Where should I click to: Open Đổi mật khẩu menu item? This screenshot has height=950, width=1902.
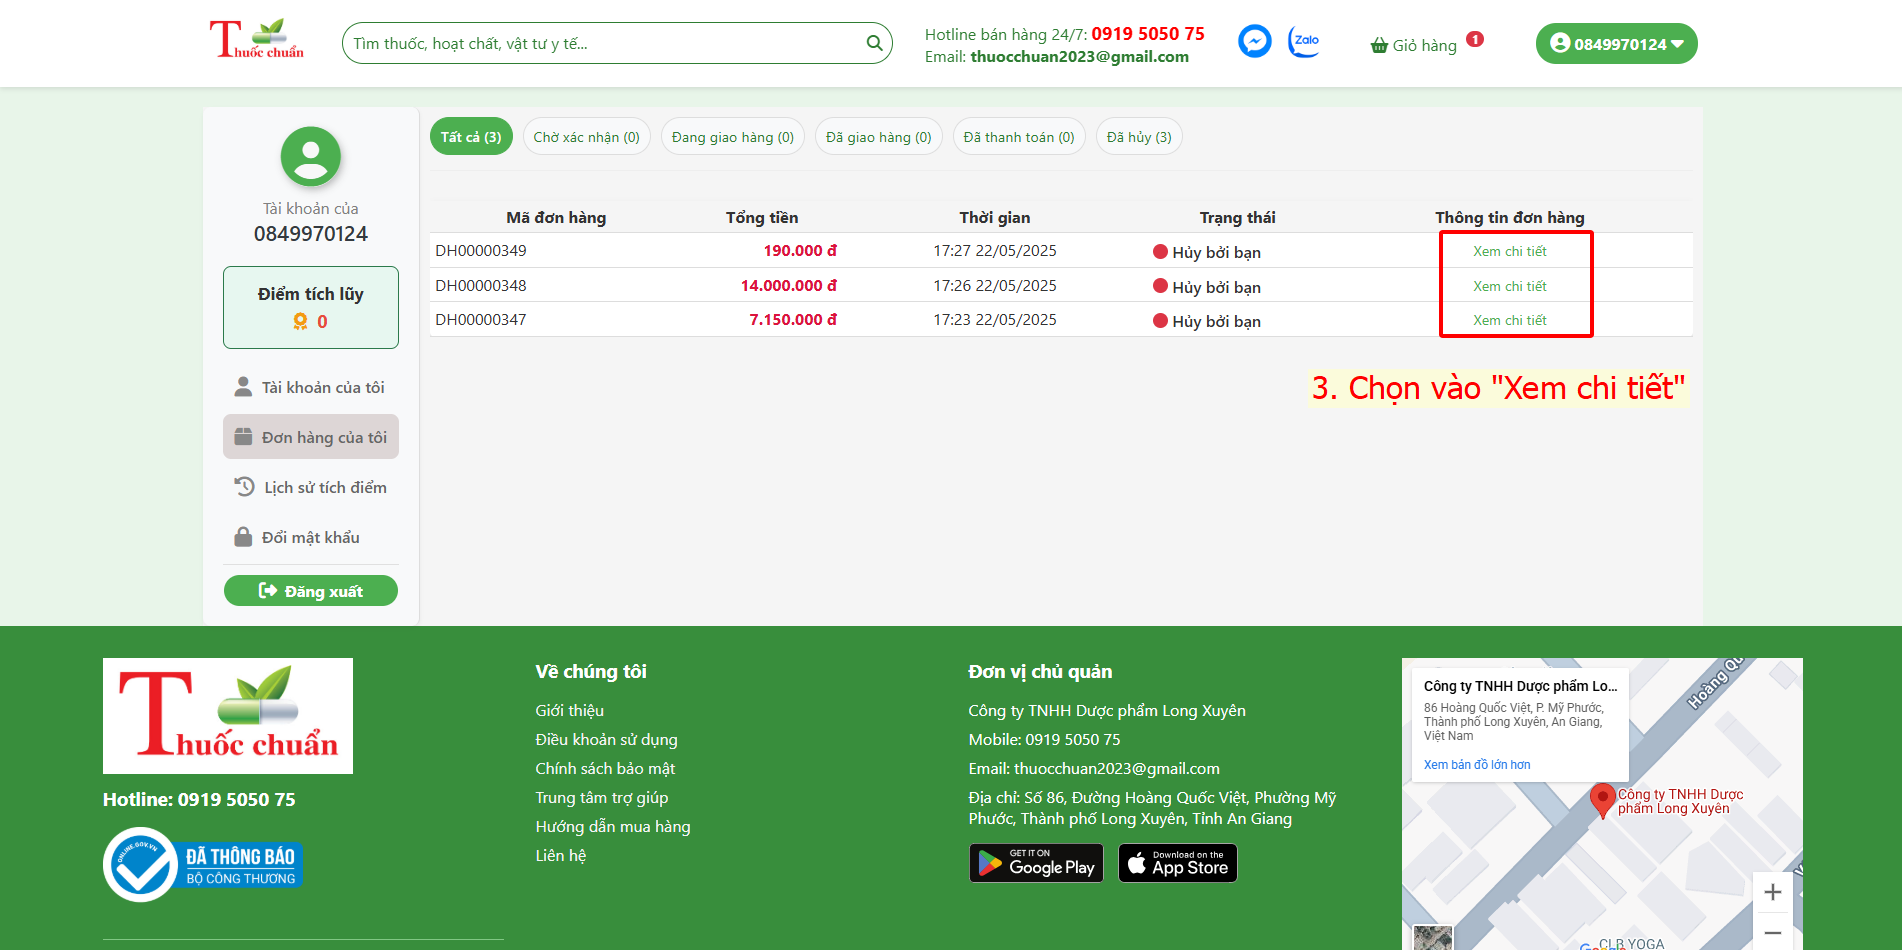tap(311, 537)
